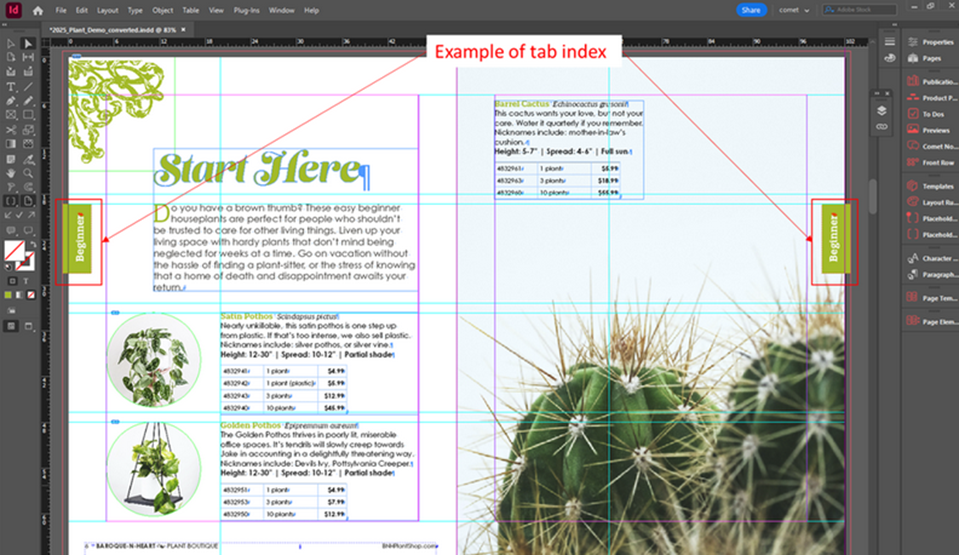Viewport: 959px width, 555px height.
Task: Open the Layout menu
Action: point(108,10)
